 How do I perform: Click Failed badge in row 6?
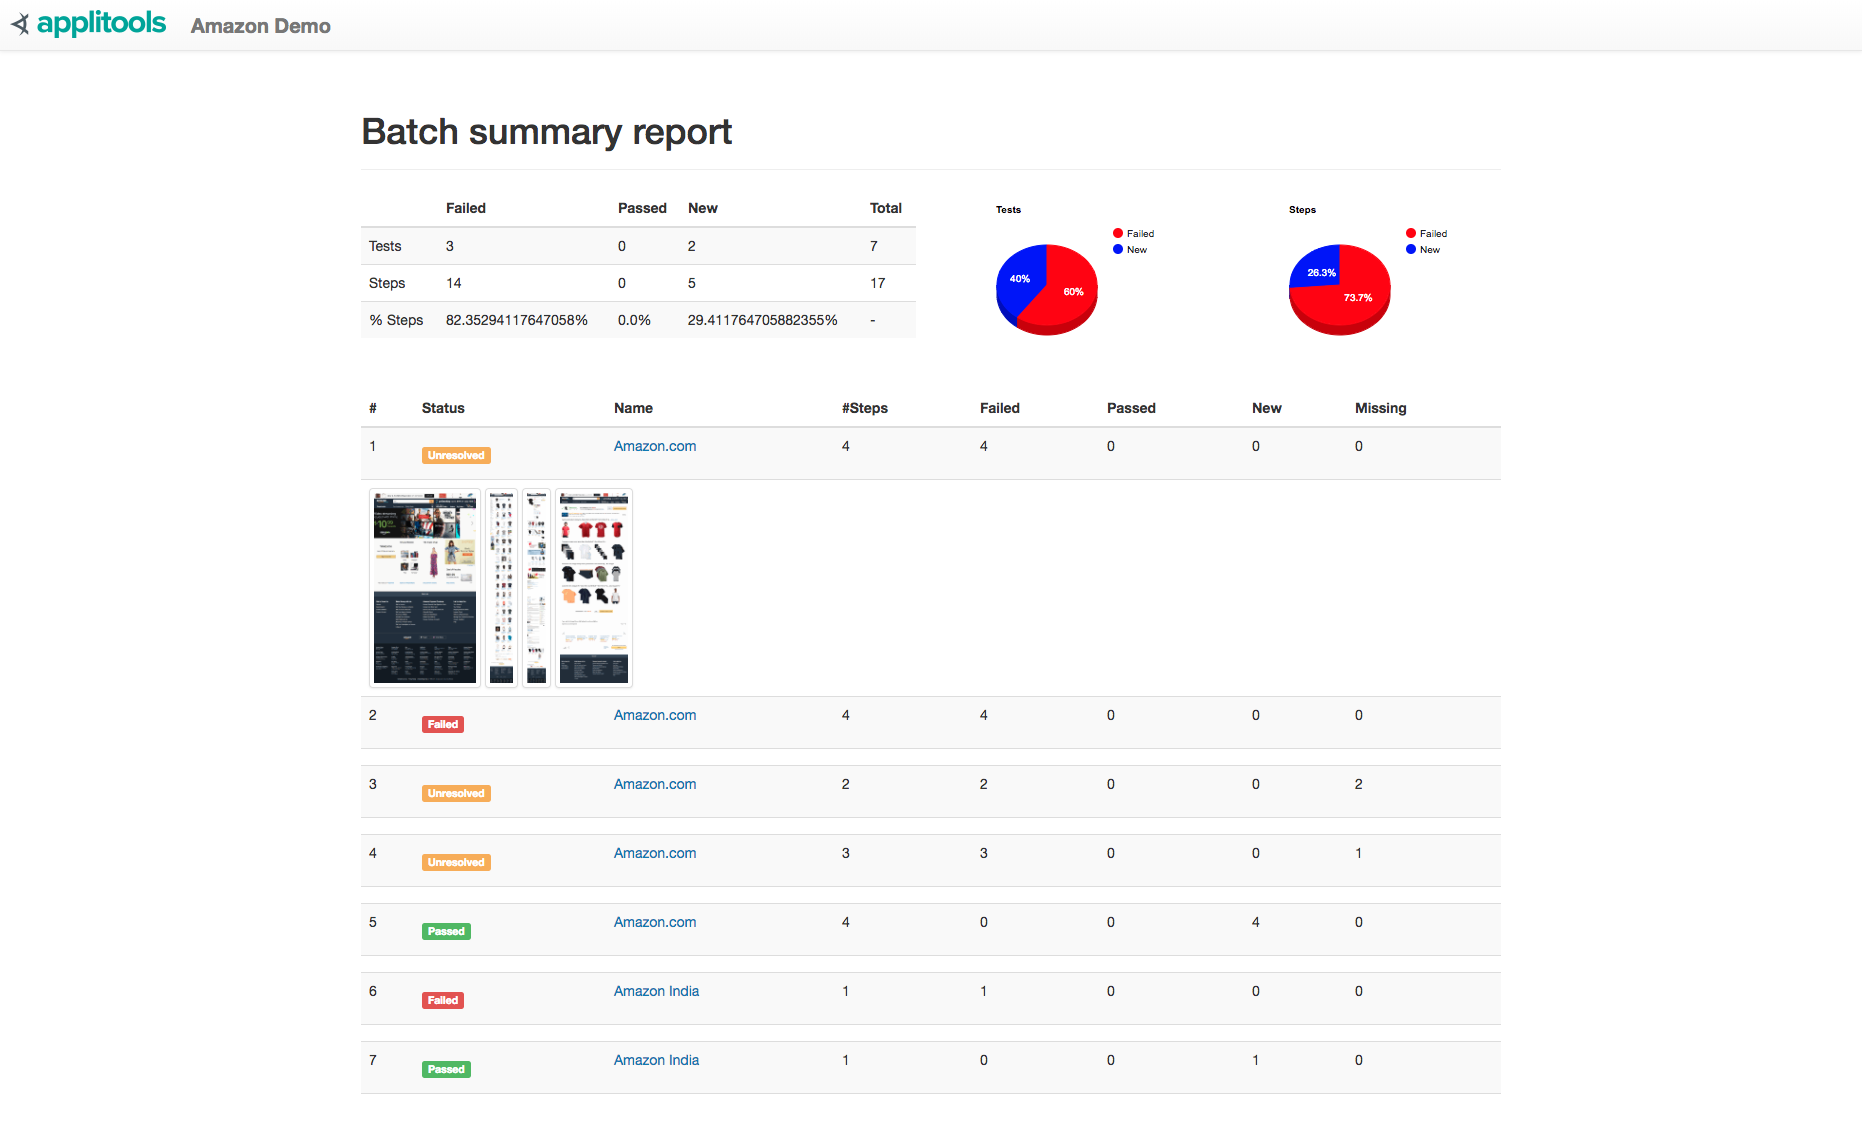(443, 1000)
